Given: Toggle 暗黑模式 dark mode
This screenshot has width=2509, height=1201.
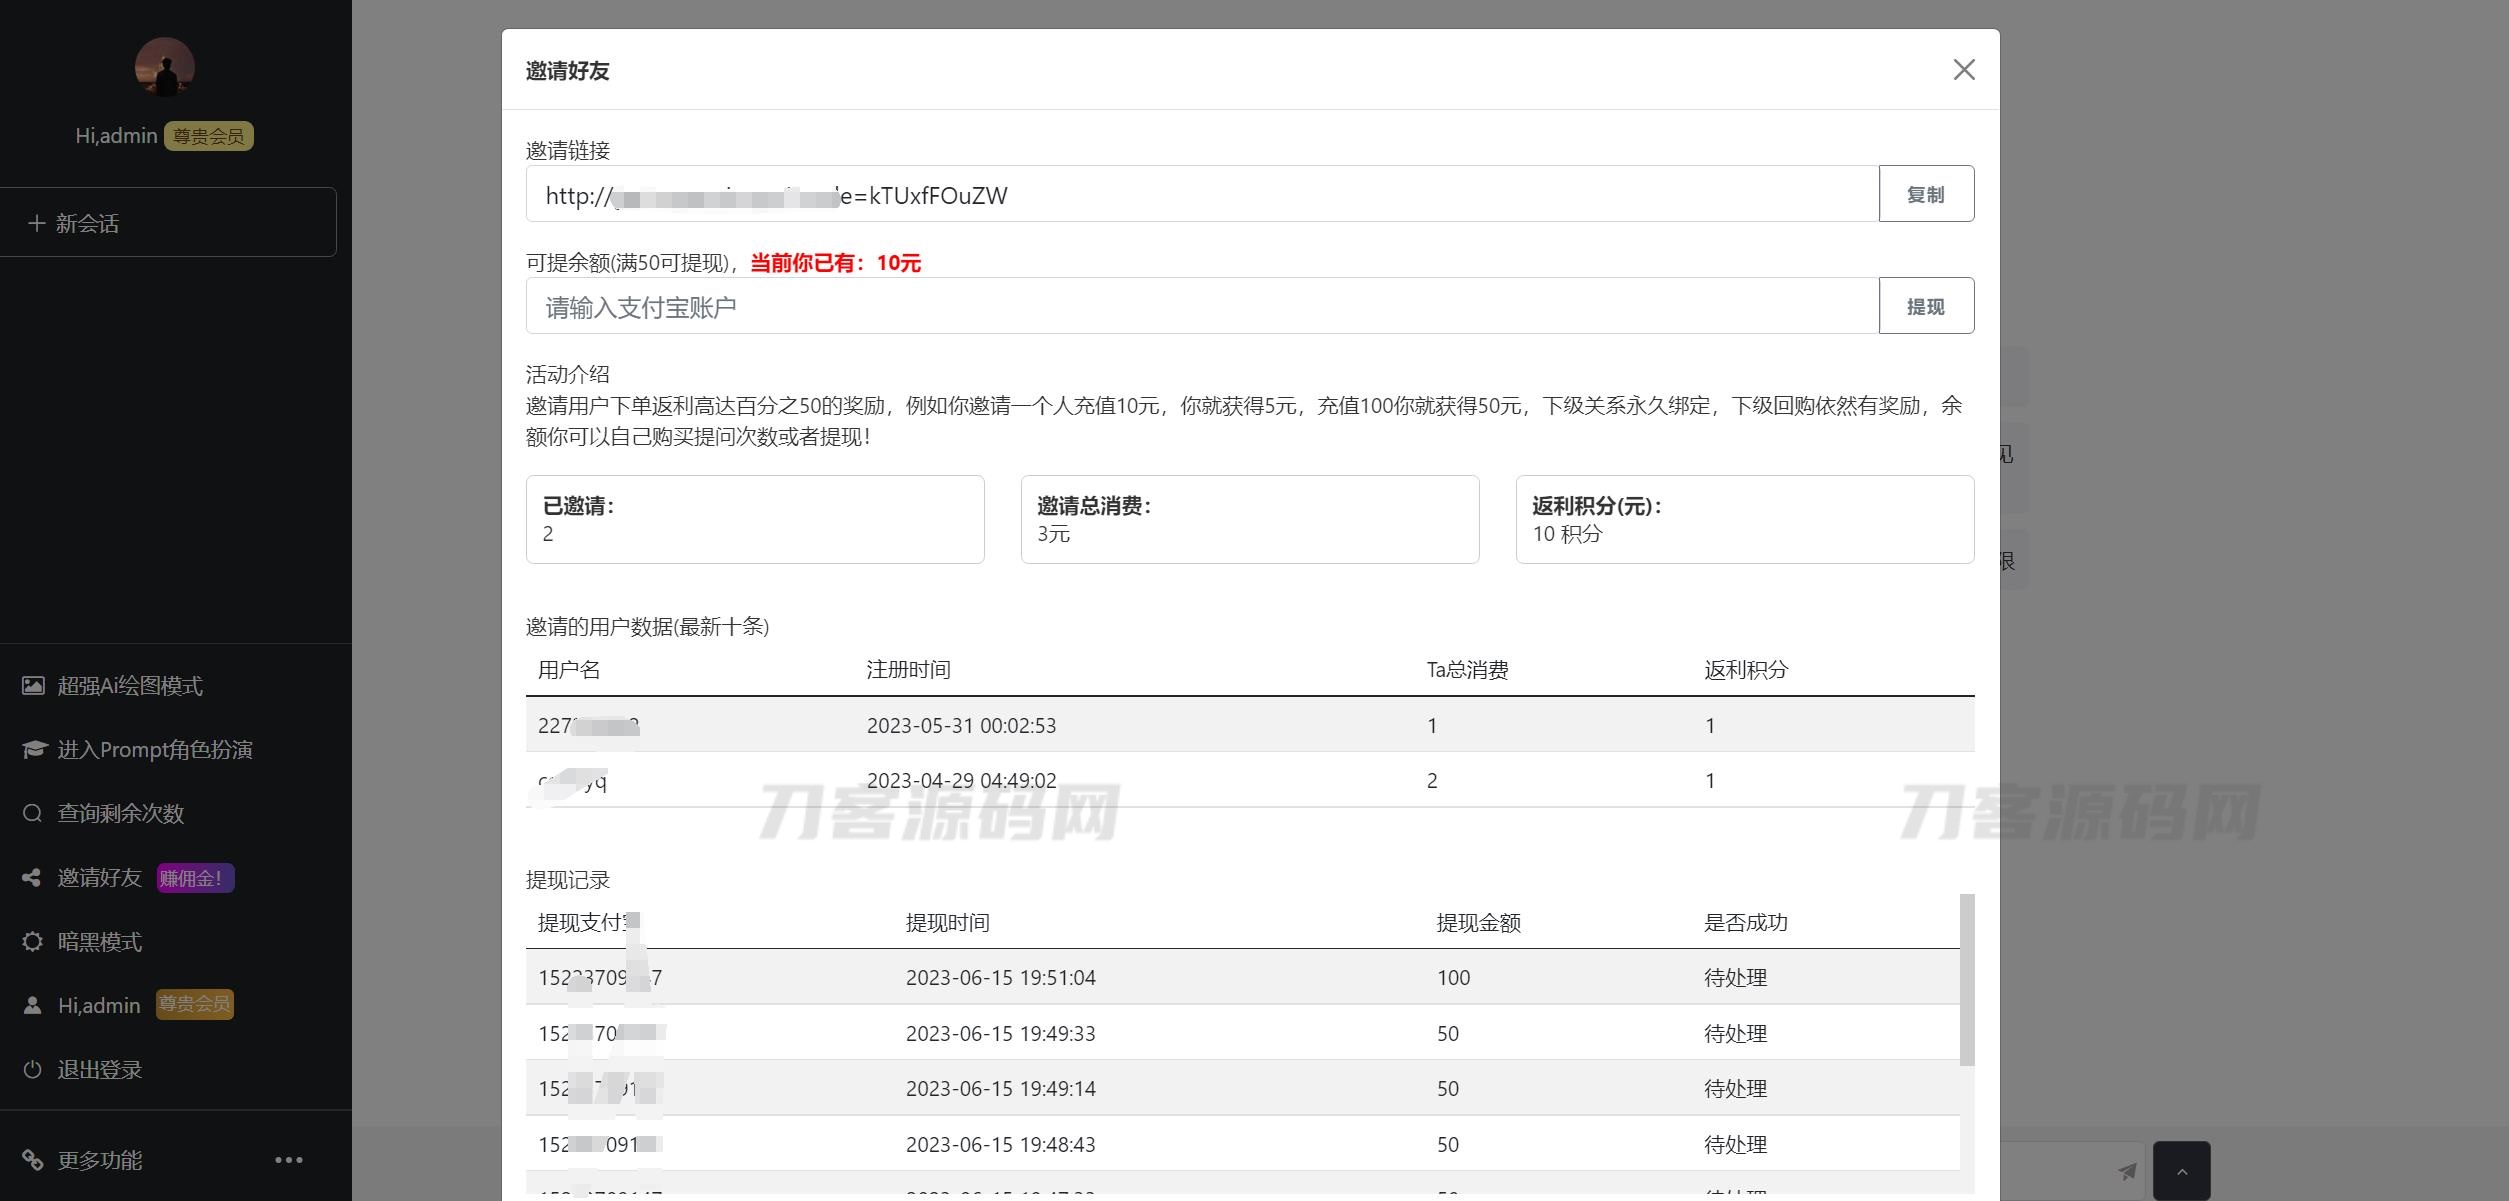Looking at the screenshot, I should tap(100, 942).
